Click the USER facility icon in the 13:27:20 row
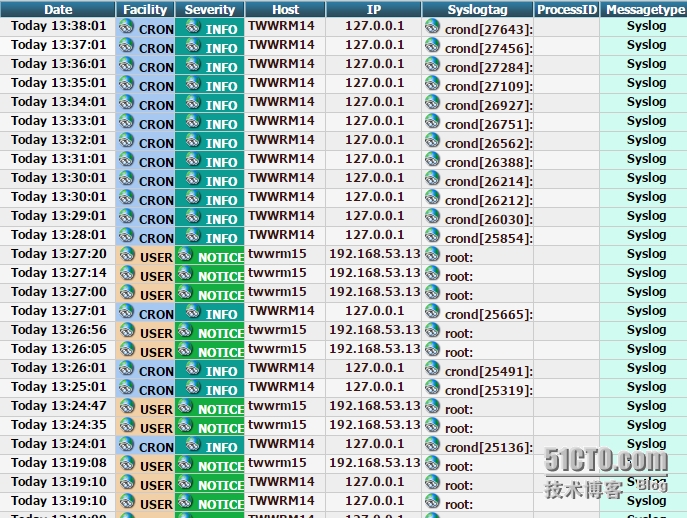687x518 pixels. 127,255
